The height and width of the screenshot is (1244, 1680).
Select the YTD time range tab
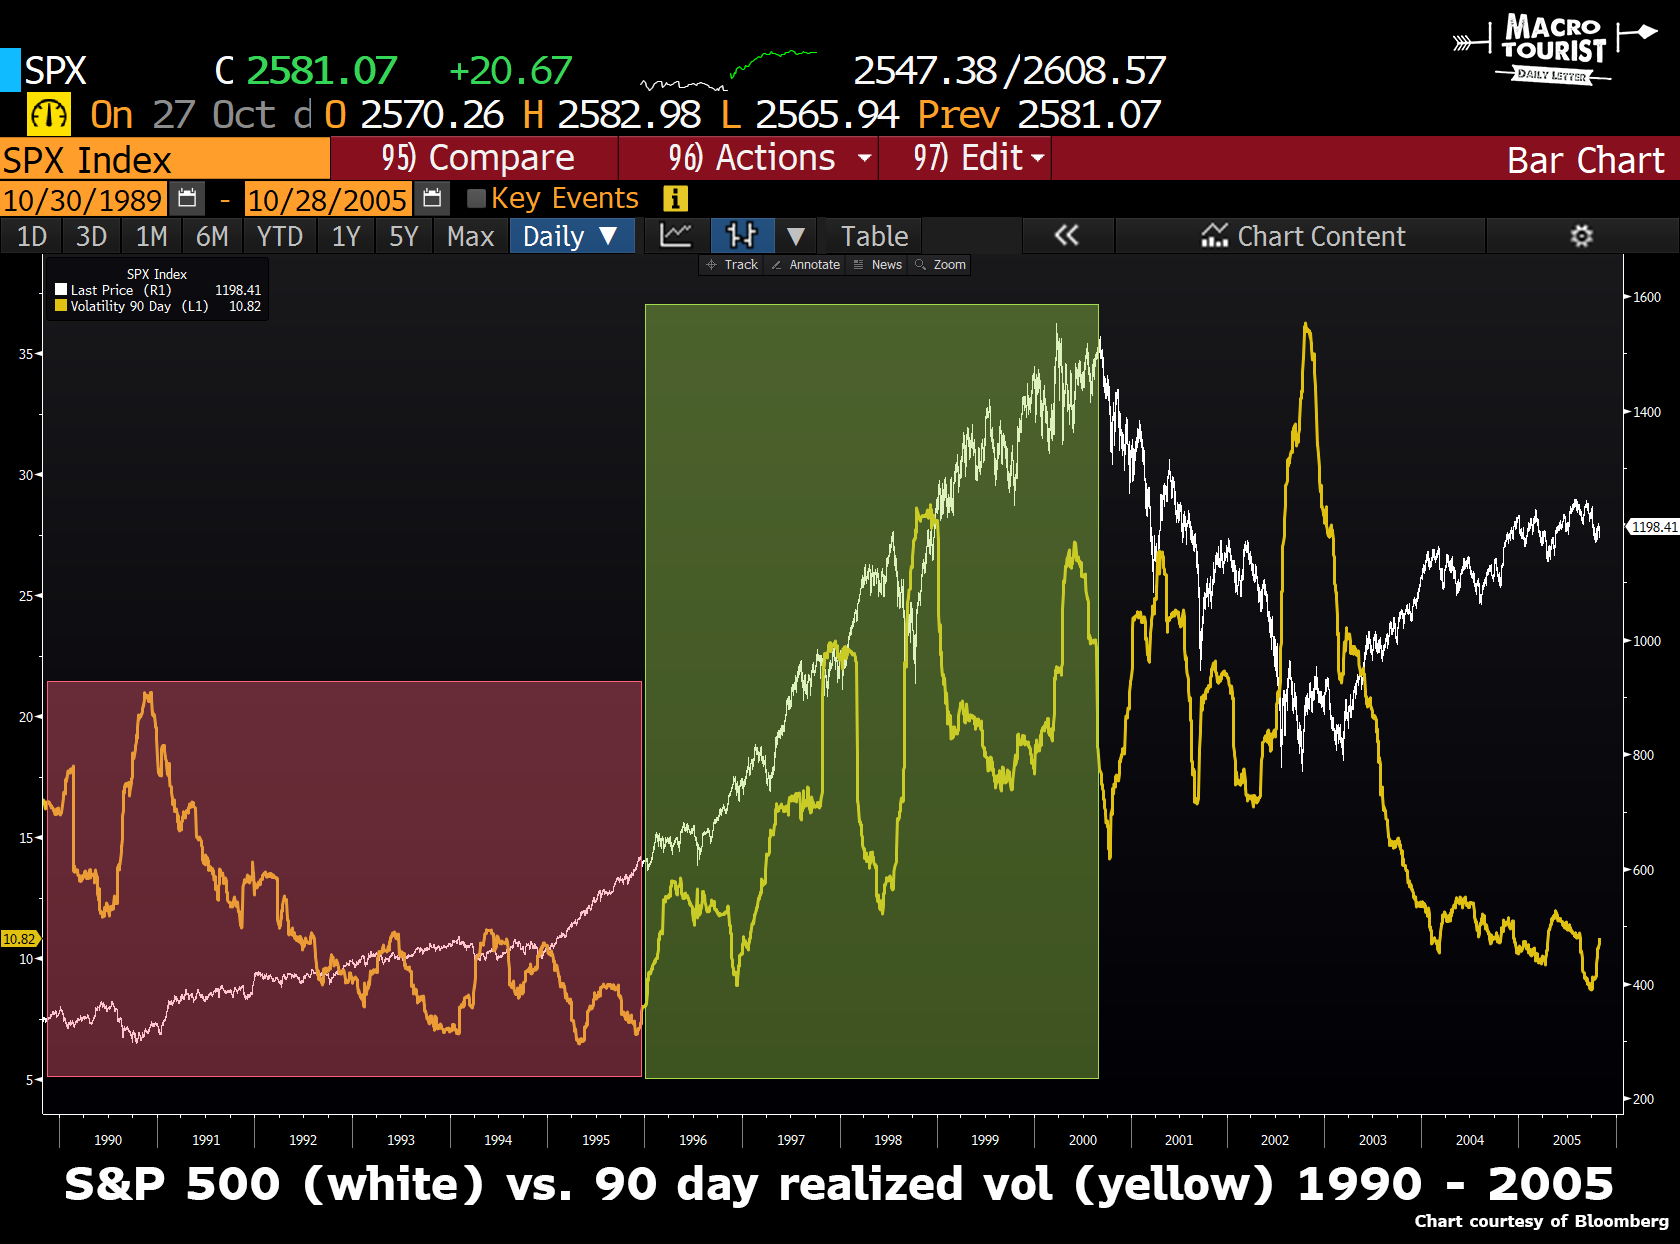tap(279, 236)
